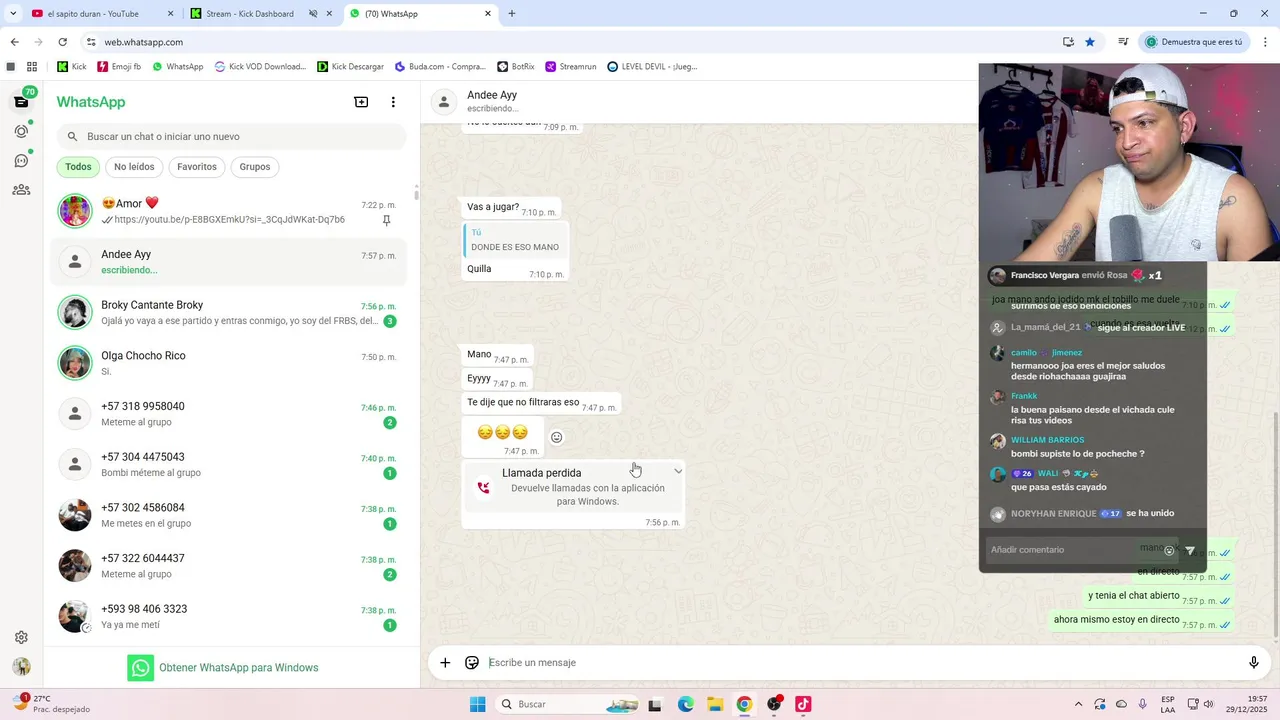Expand the Llamada perdida message chevron
Viewport: 1280px width, 720px height.
click(678, 471)
